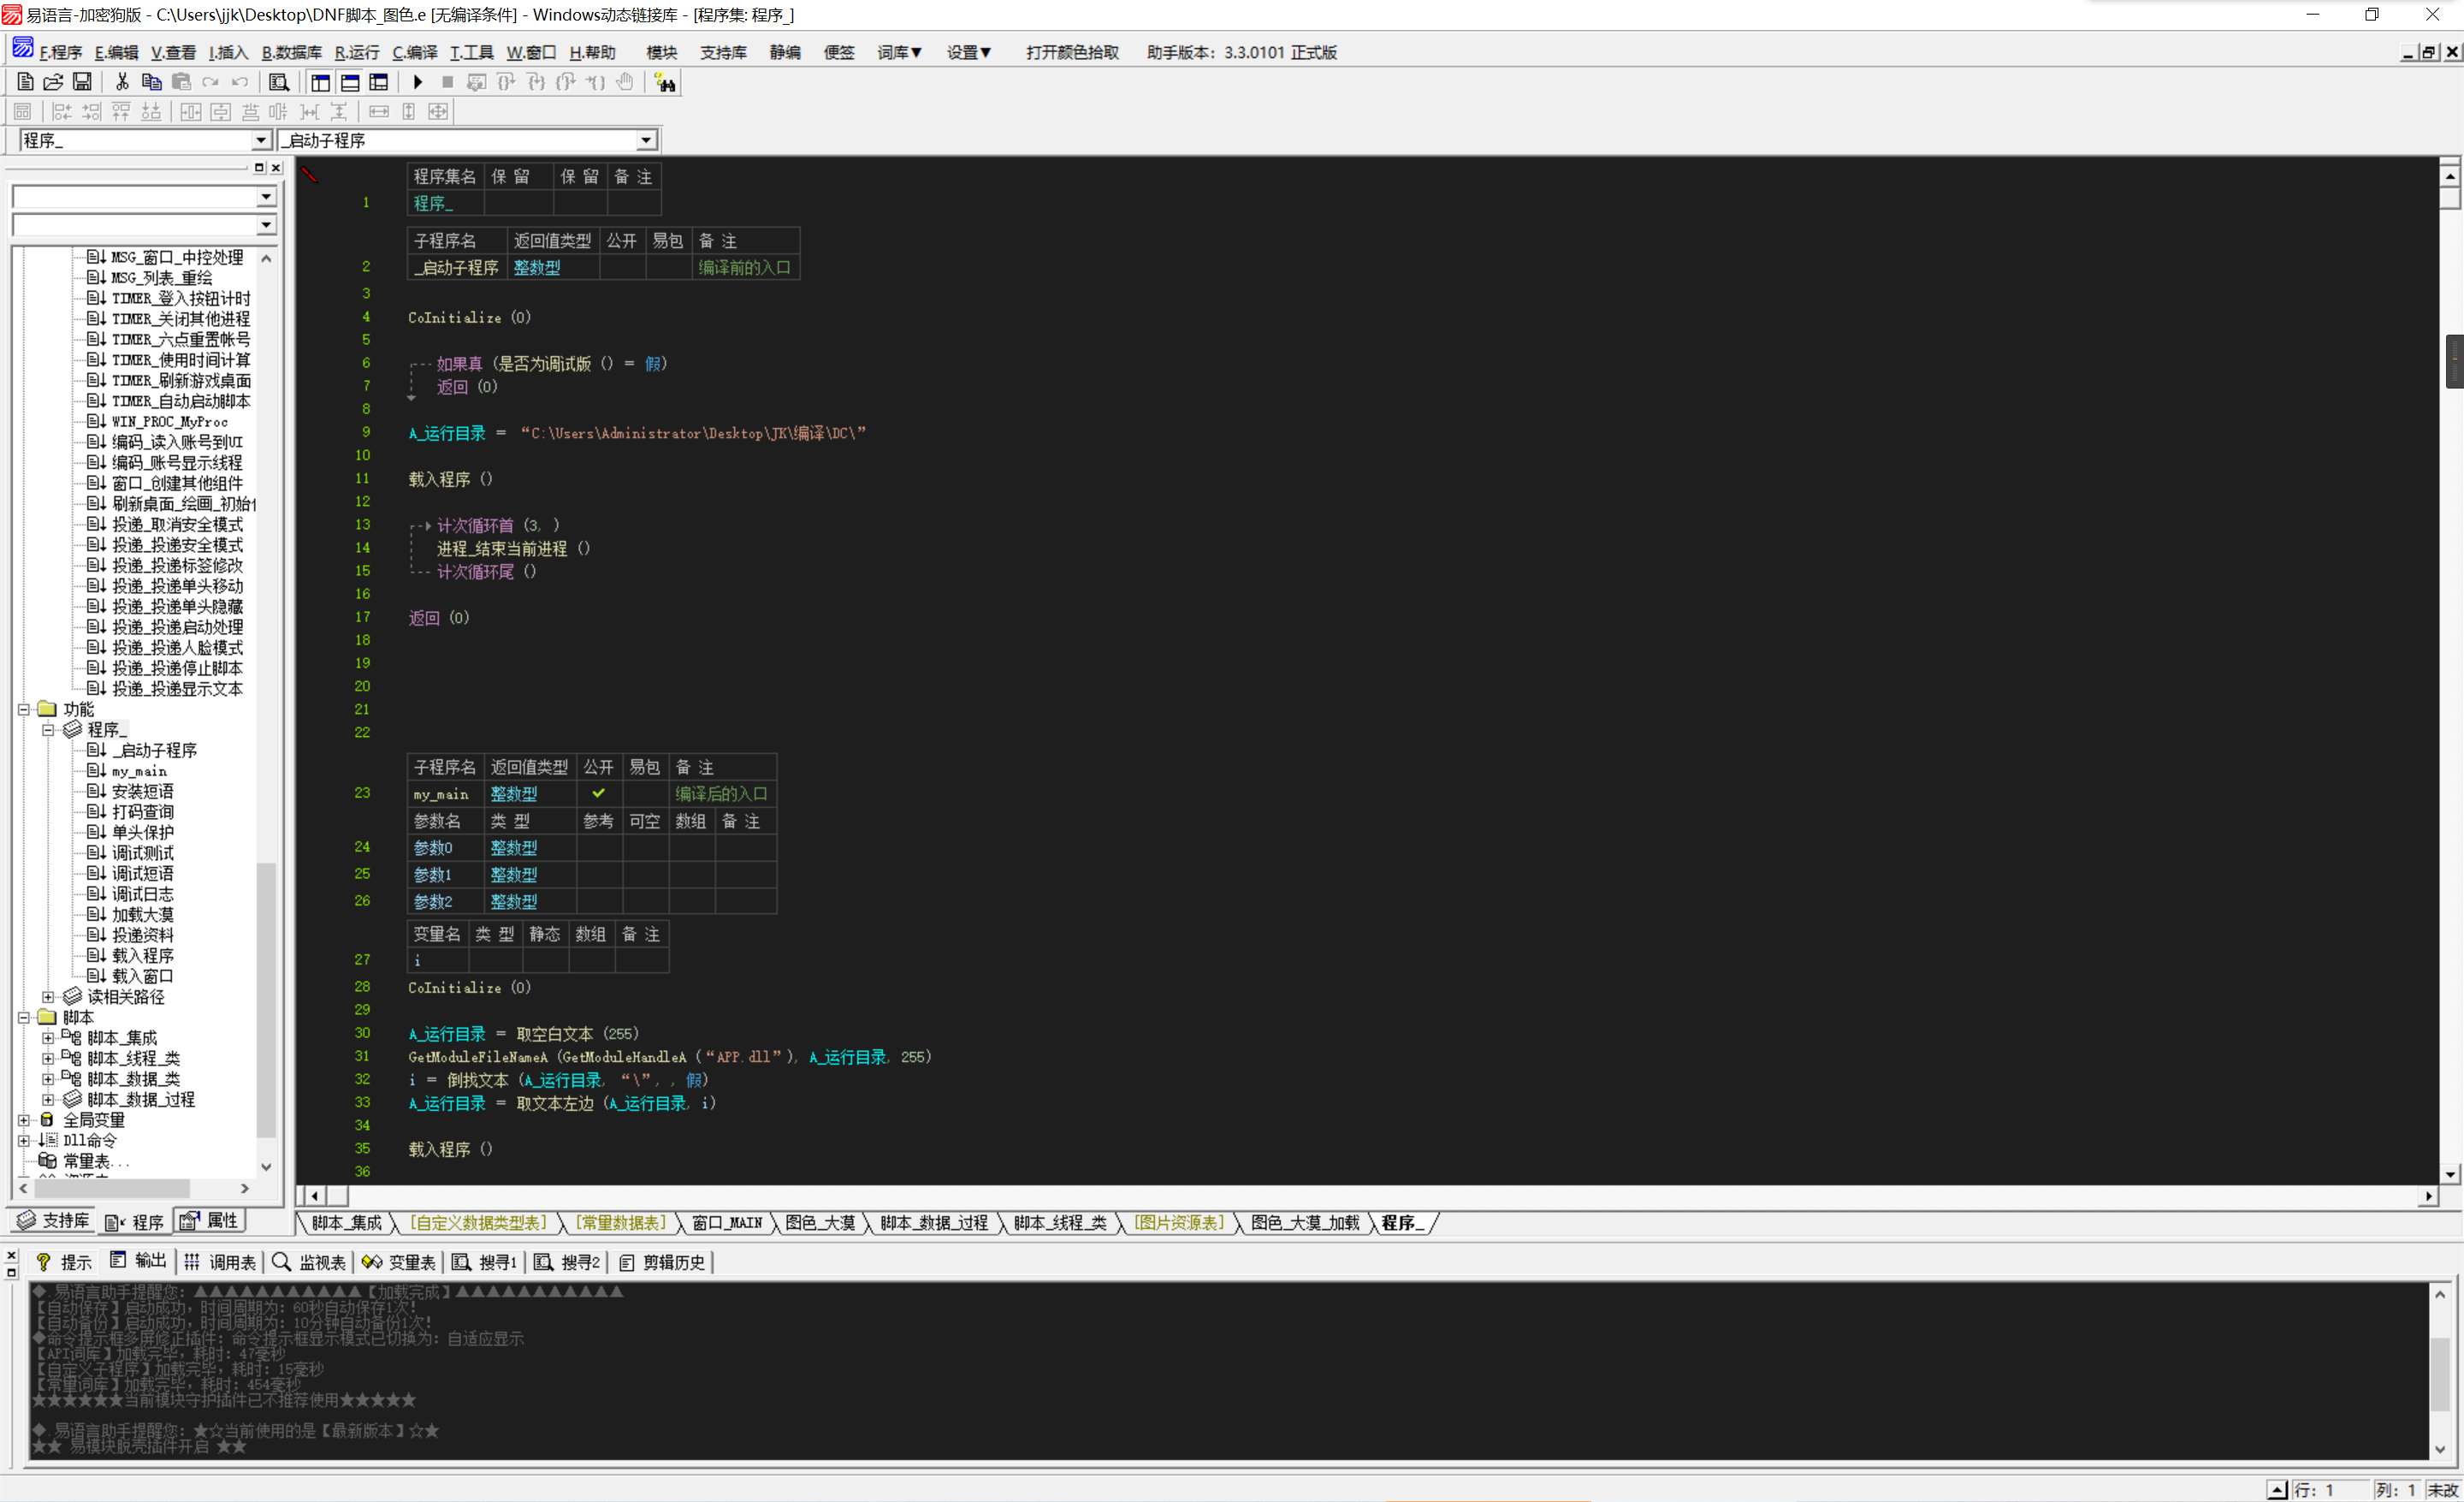Screen dimensions: 2464x1502
Task: Expand the 读相关路径 tree node
Action: (48, 997)
